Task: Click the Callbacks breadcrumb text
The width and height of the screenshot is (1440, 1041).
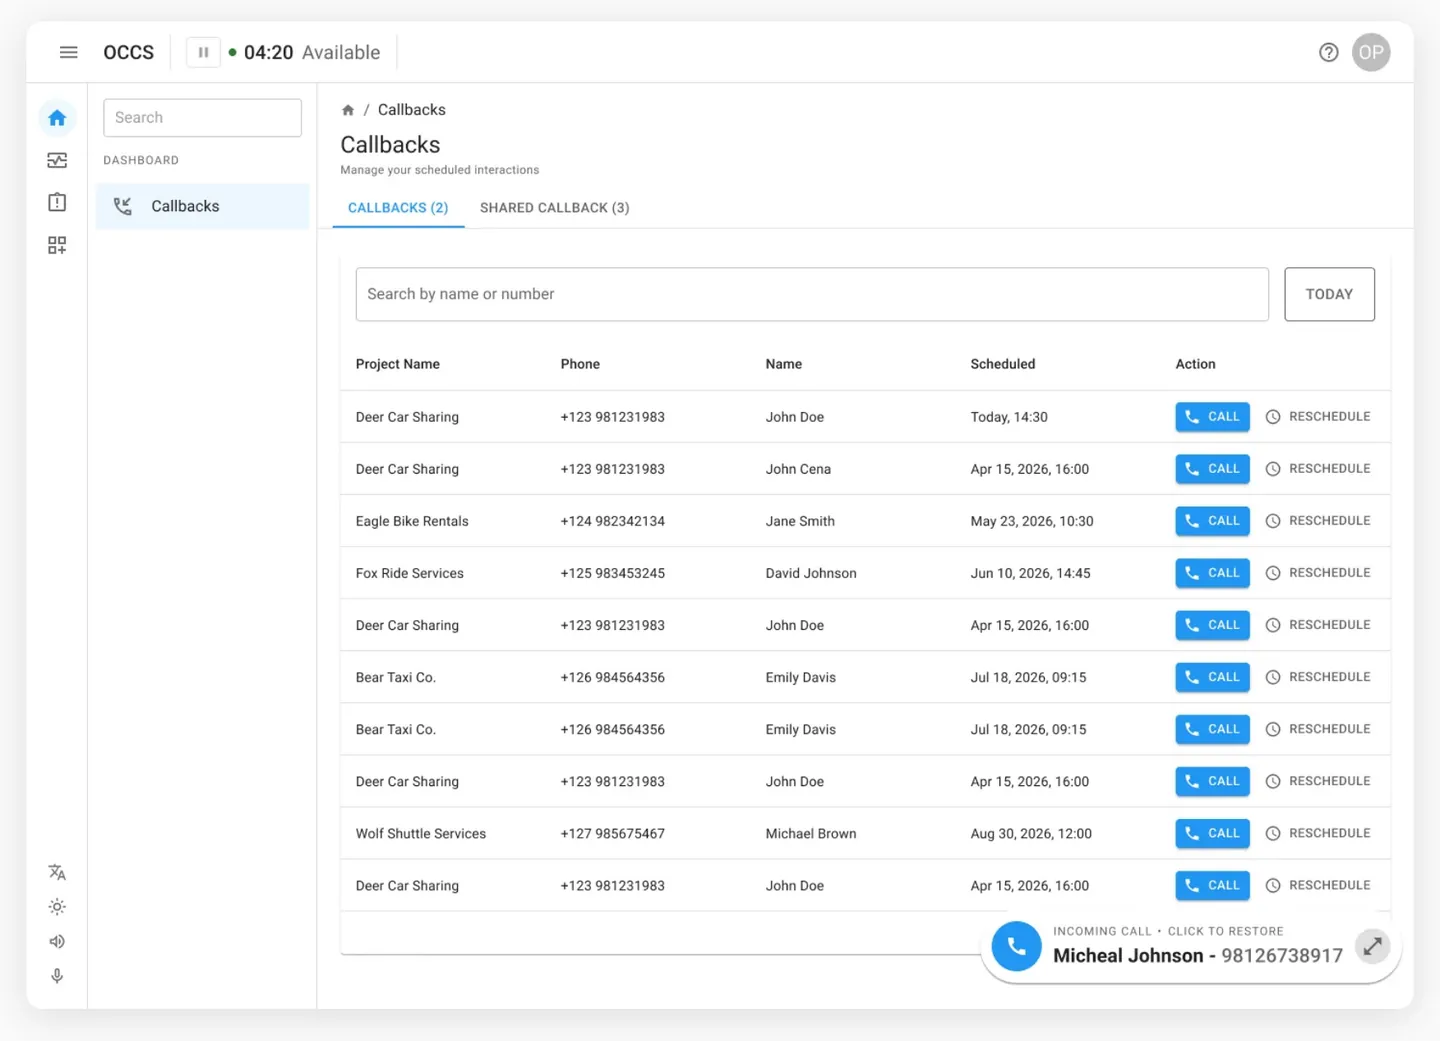Action: [x=412, y=110]
